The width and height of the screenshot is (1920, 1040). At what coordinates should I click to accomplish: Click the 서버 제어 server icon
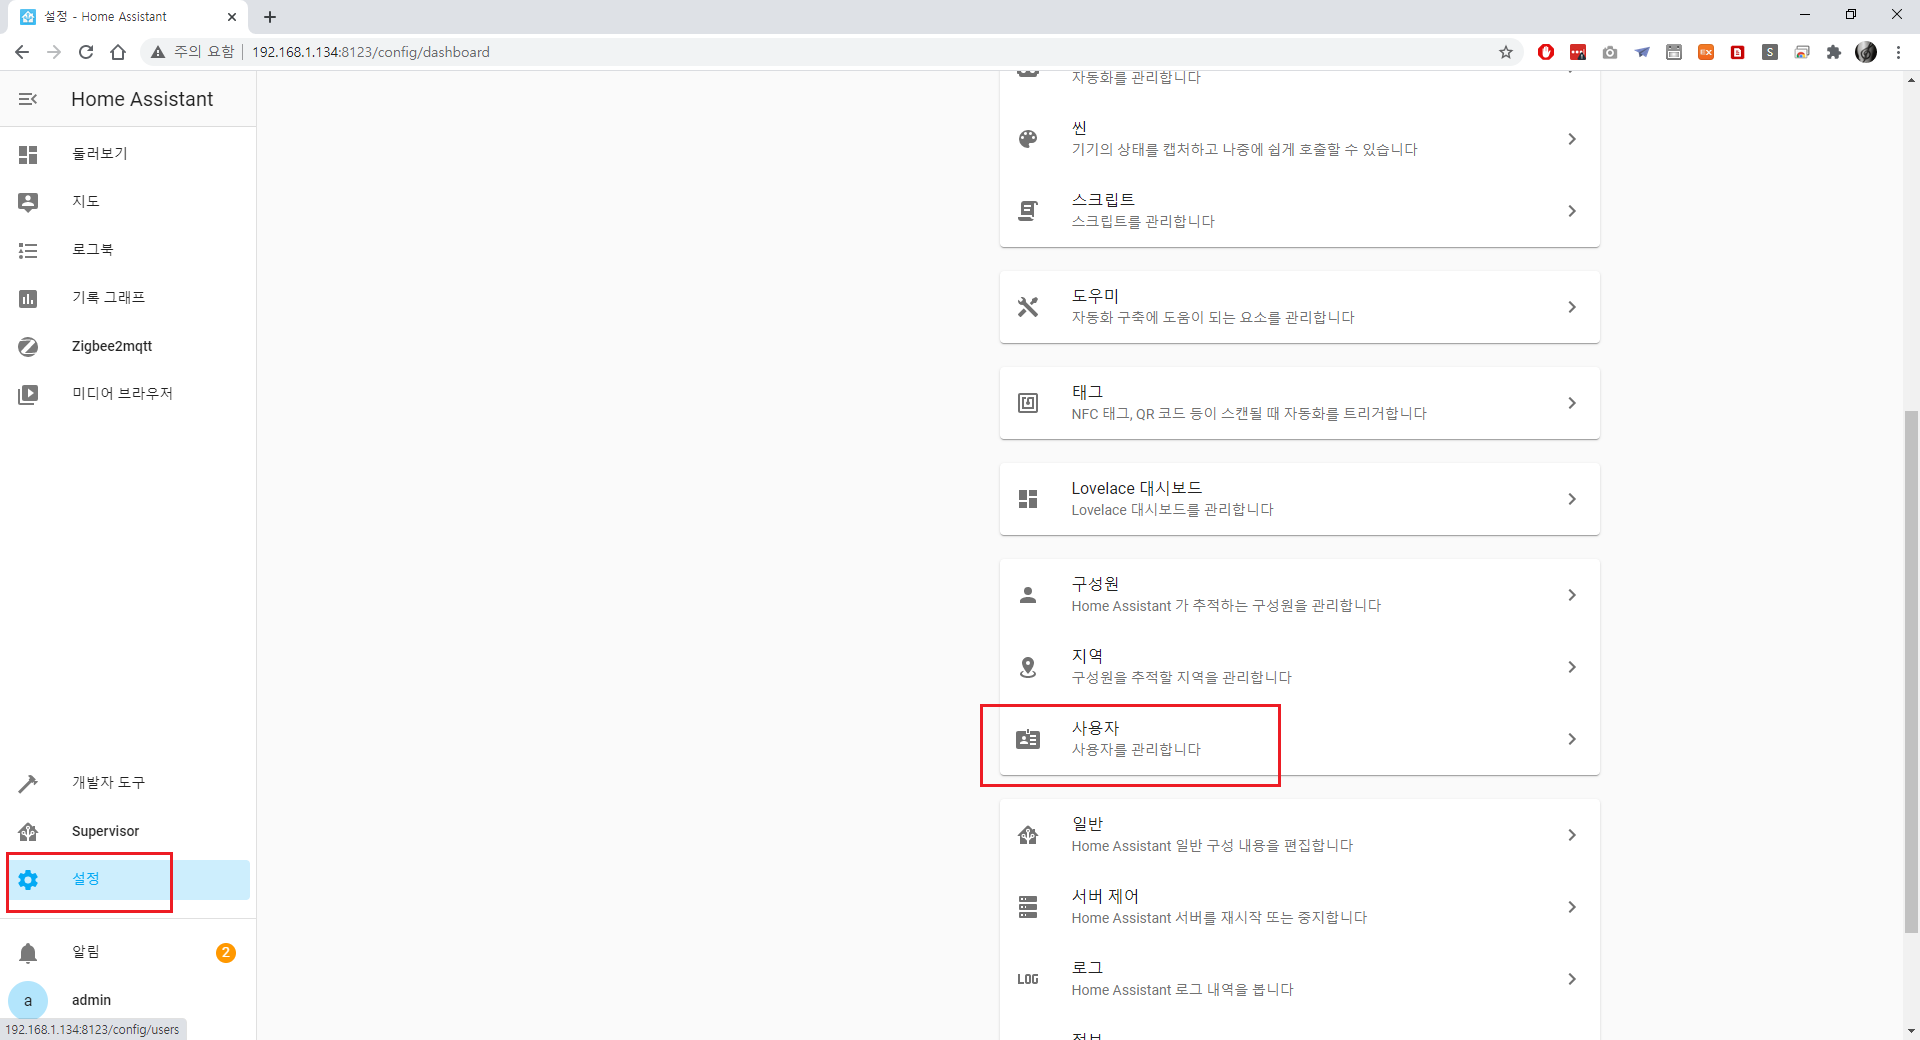click(x=1028, y=907)
